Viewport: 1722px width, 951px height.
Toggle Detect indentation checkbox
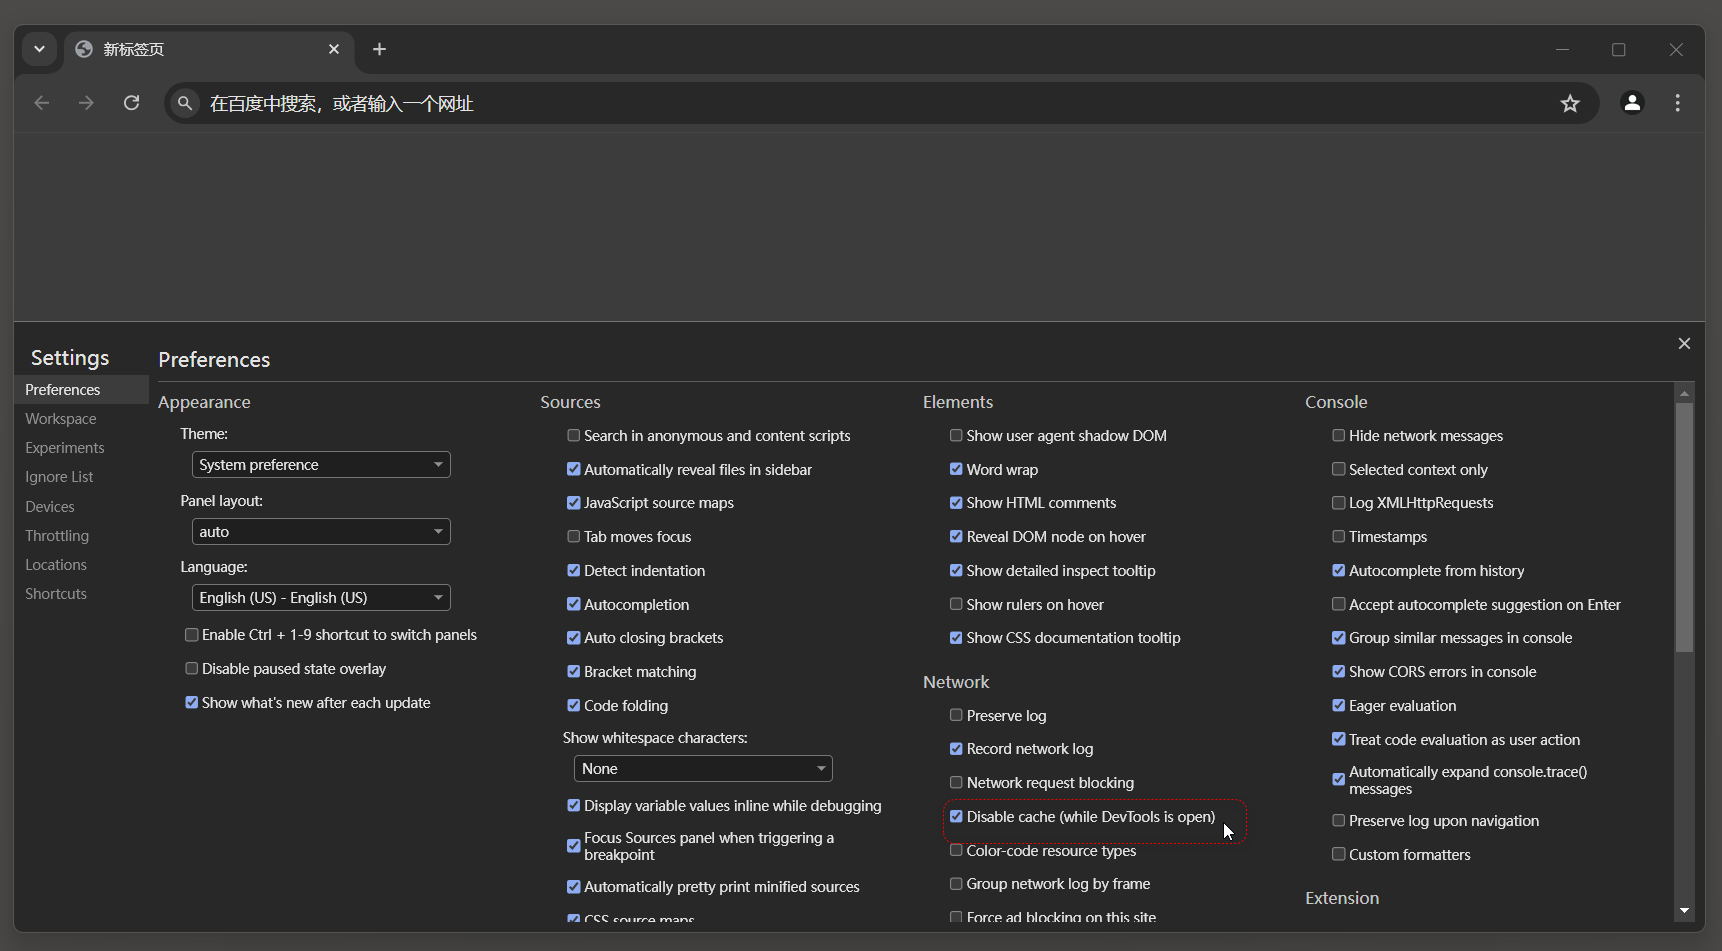pos(574,571)
